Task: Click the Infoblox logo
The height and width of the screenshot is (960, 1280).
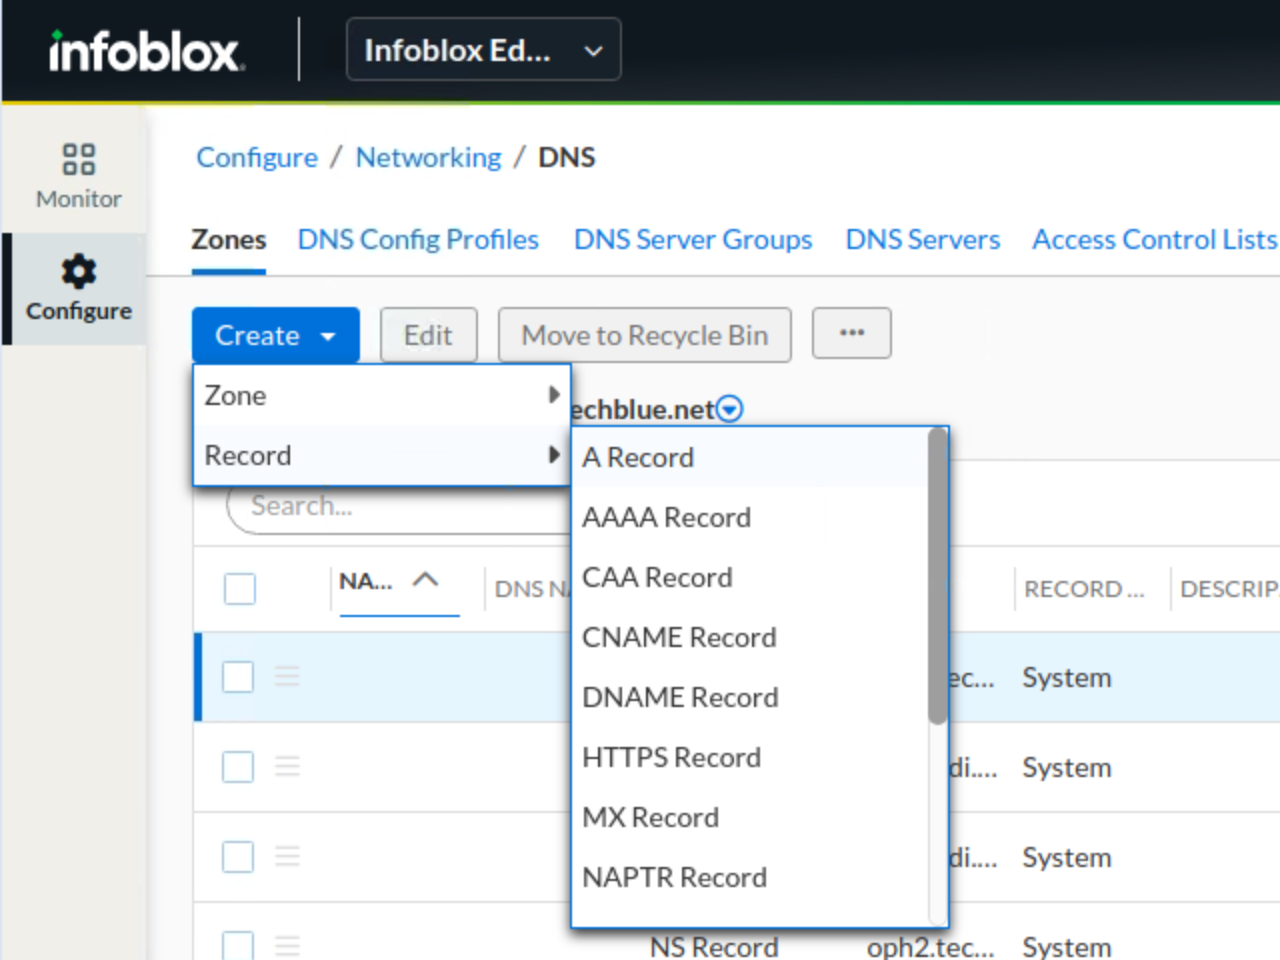Action: point(145,51)
